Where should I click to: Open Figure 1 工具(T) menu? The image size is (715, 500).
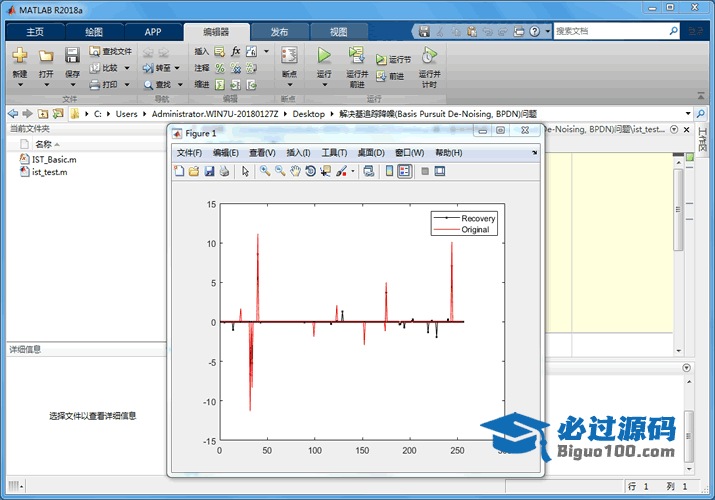[x=334, y=153]
